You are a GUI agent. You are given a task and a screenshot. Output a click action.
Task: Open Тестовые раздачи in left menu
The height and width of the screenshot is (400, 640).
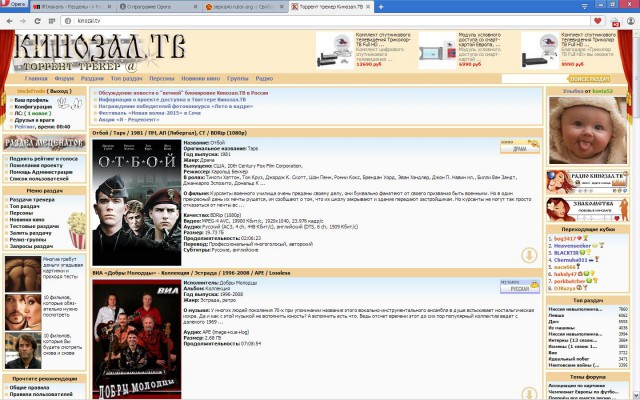(x=34, y=226)
